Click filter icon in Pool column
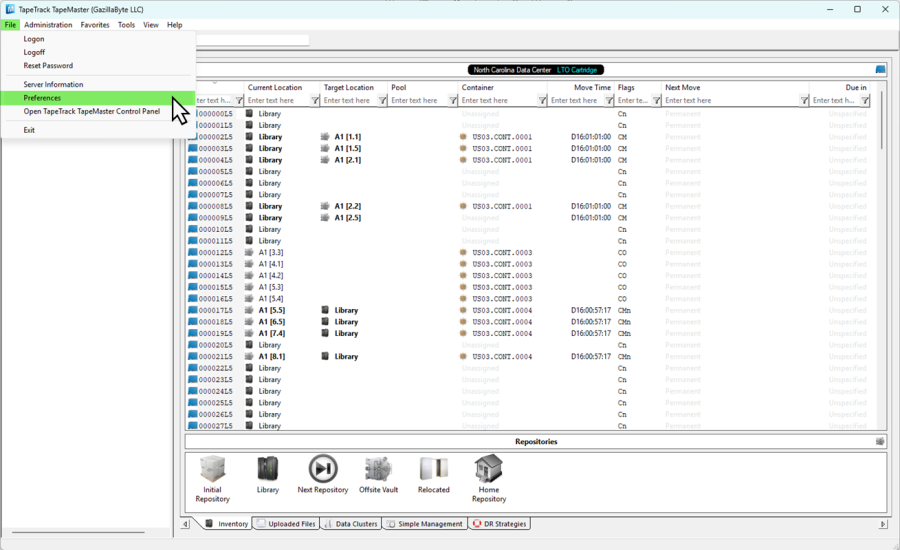Screen dimensions: 900x550 [x=452, y=100]
